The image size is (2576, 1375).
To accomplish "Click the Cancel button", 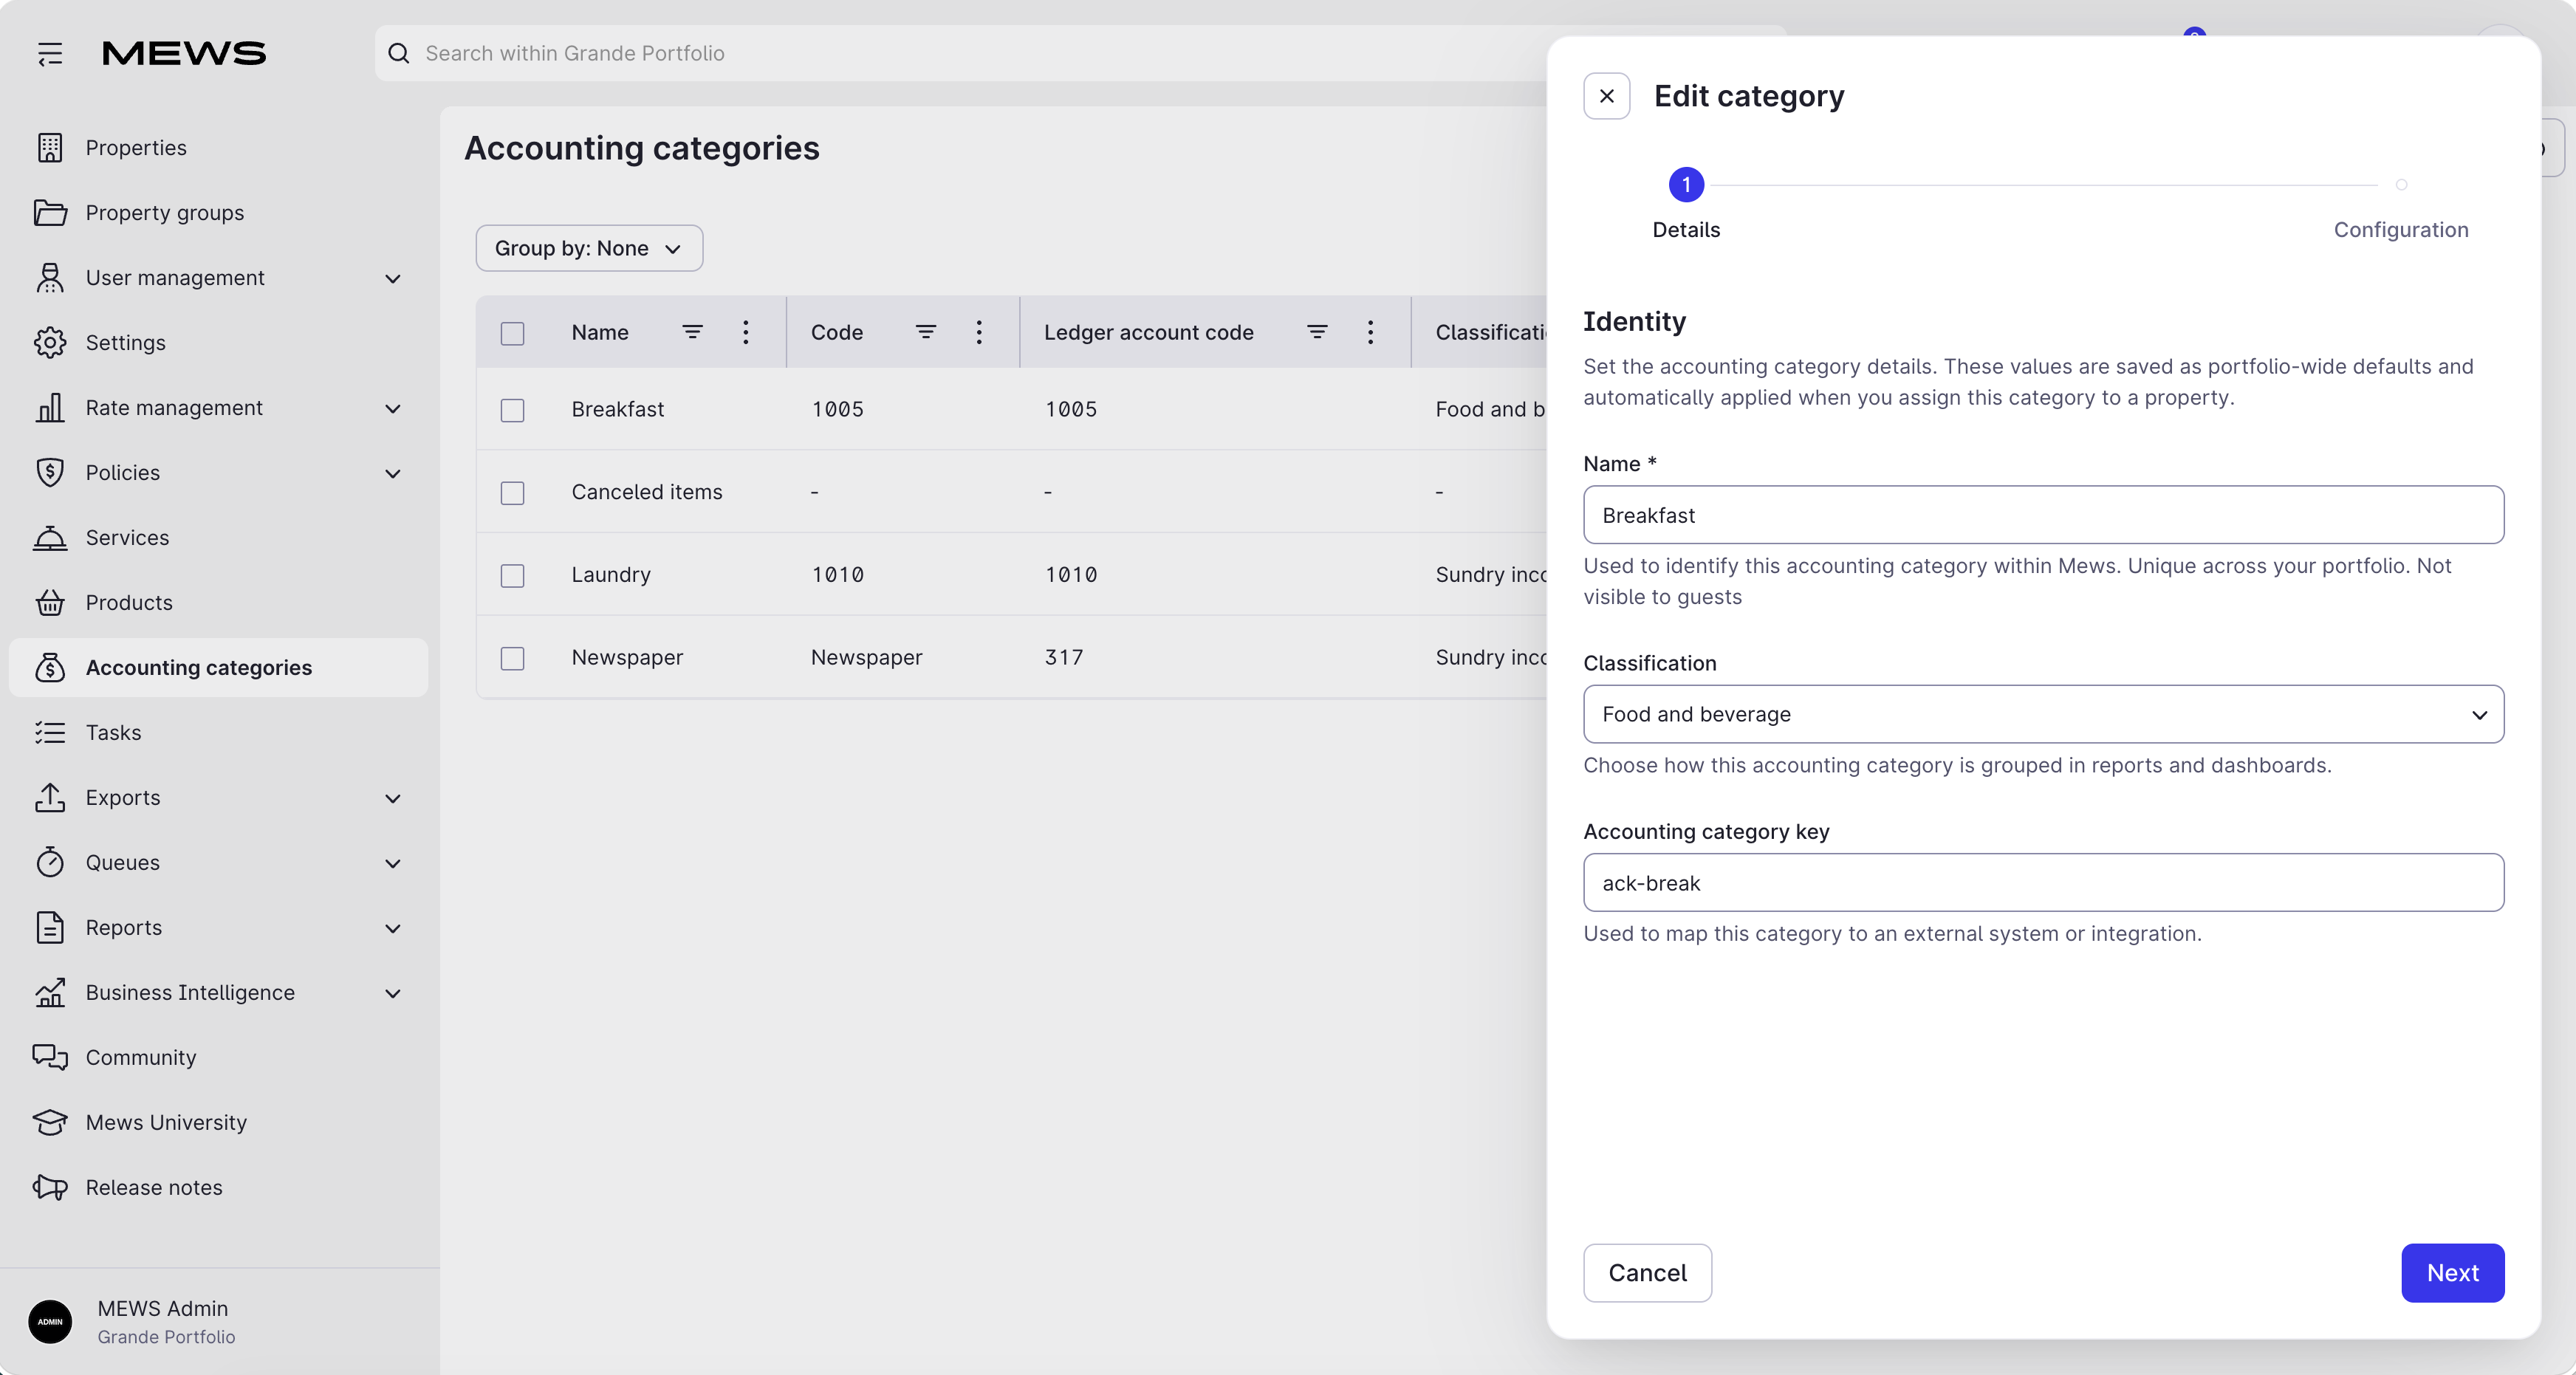I will click(x=1647, y=1273).
